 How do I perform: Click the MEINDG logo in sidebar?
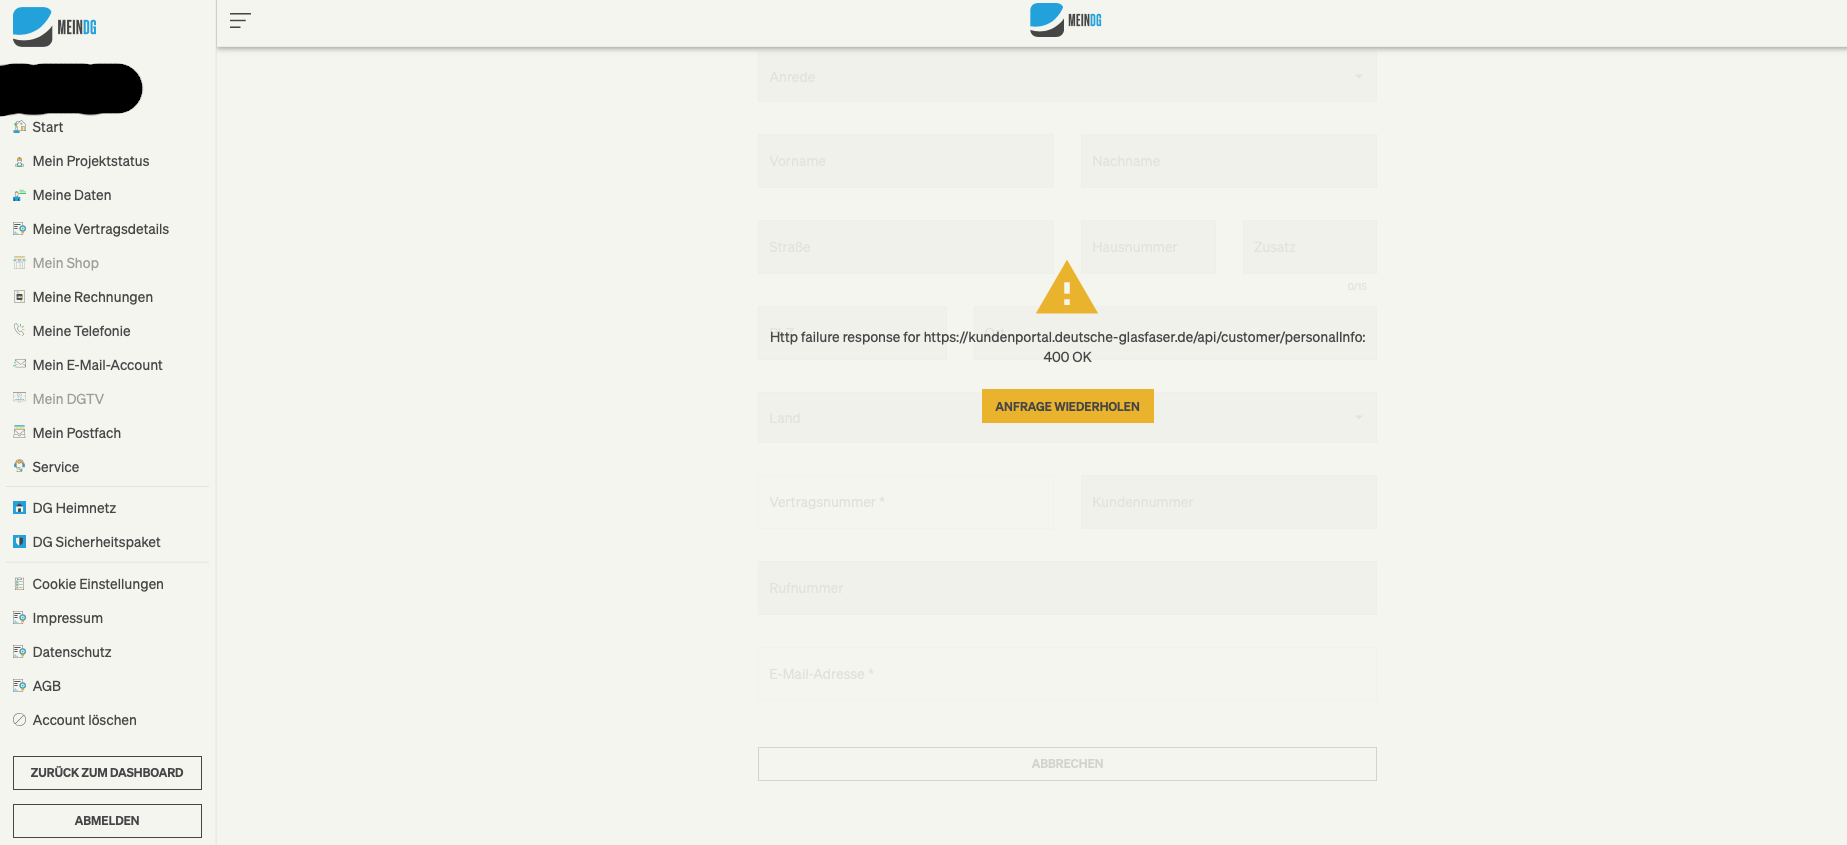[55, 27]
